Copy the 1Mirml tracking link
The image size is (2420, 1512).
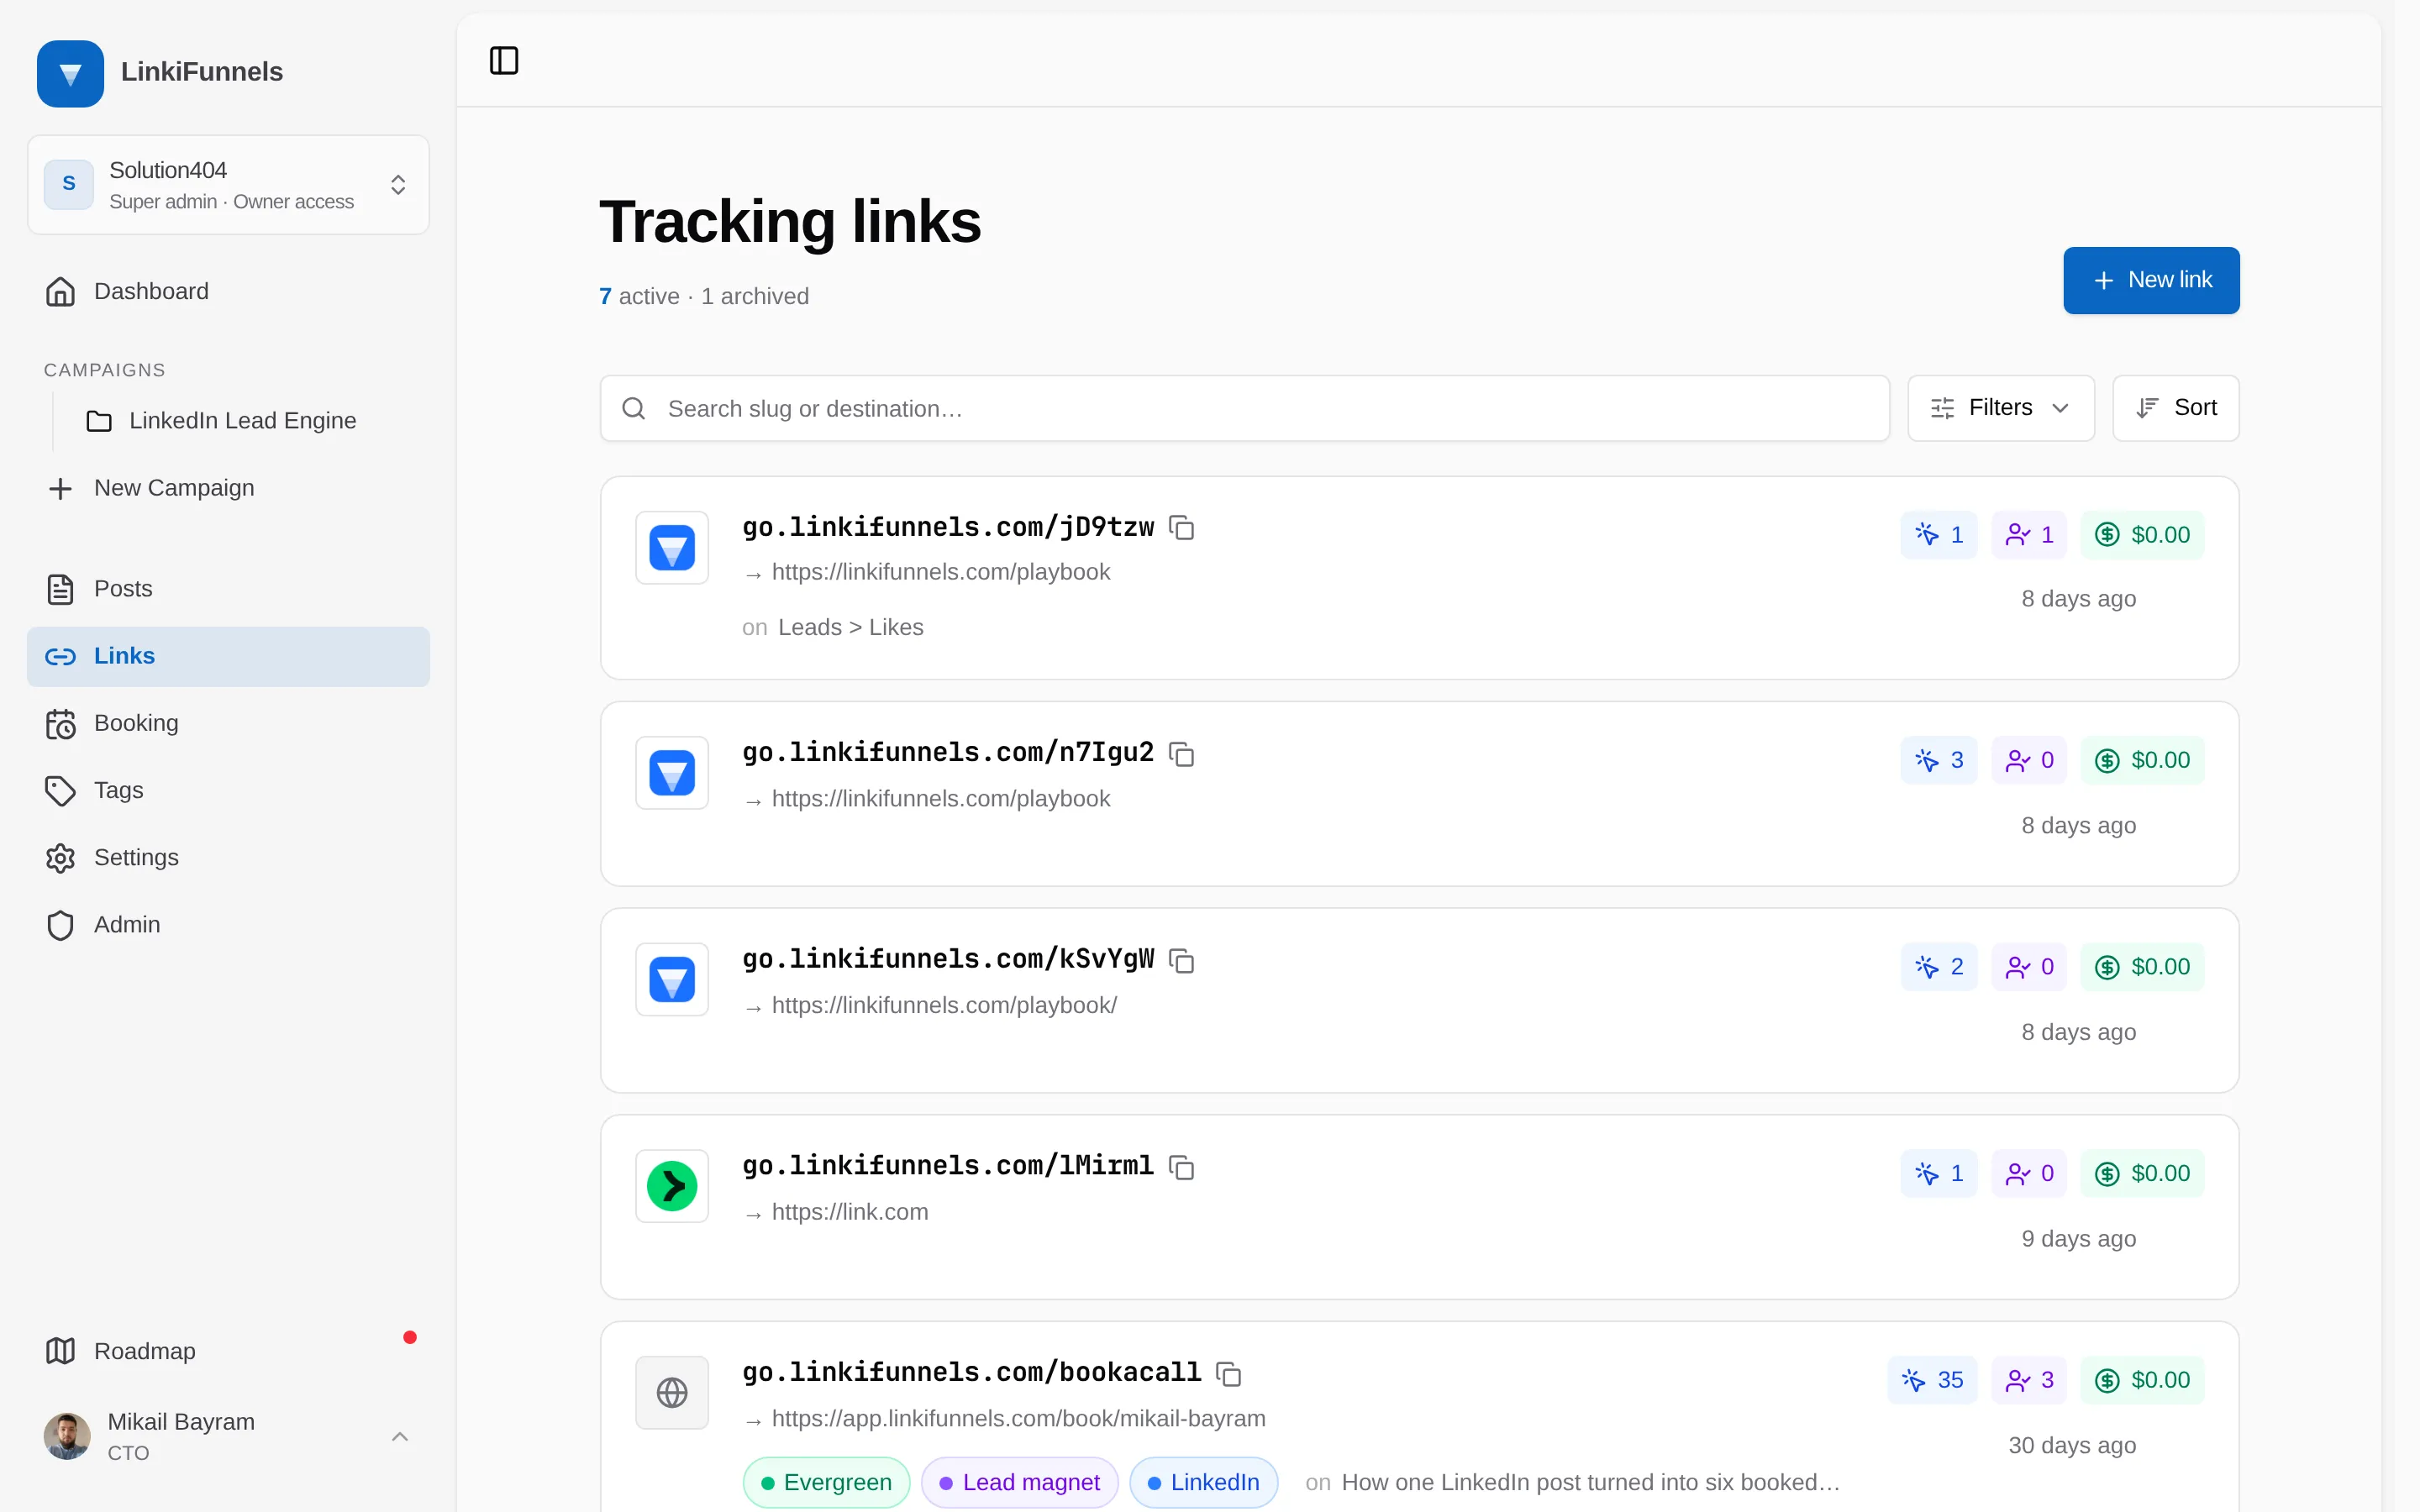1182,1166
